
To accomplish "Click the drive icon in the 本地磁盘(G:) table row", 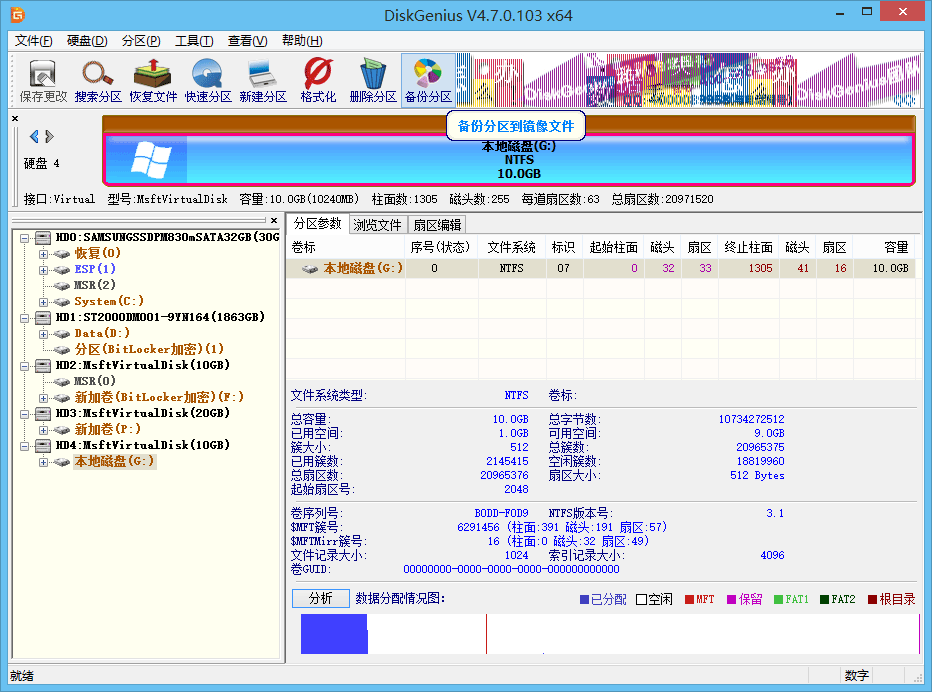I will 310,269.
